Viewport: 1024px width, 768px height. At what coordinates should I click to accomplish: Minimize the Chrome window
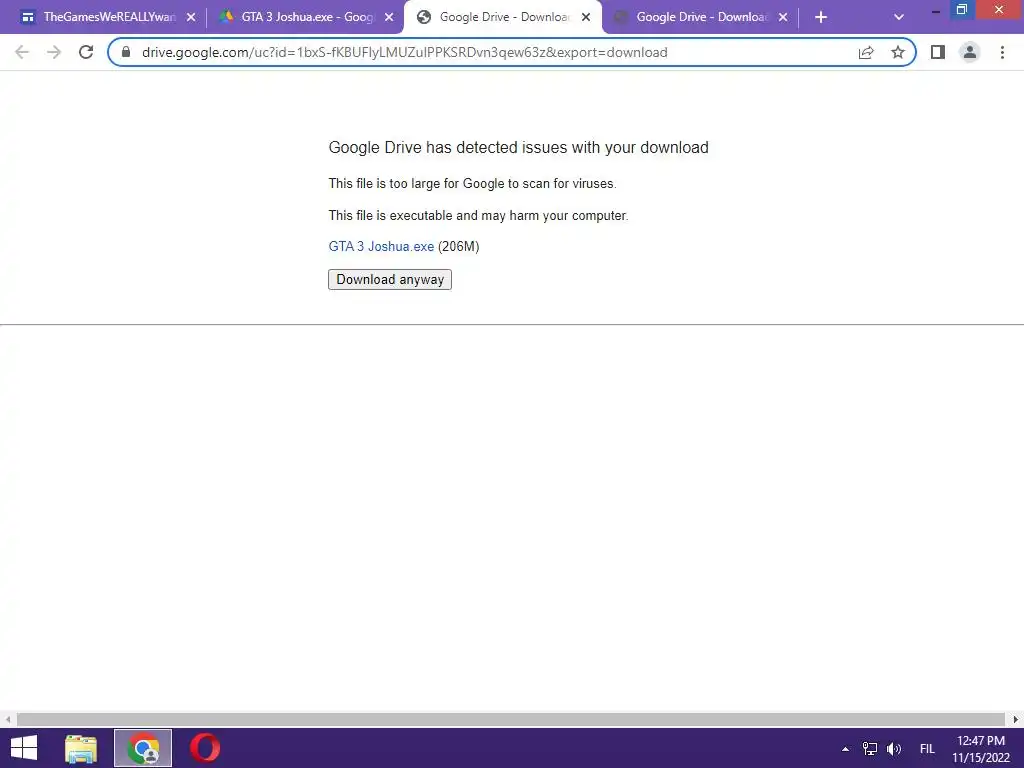[935, 10]
